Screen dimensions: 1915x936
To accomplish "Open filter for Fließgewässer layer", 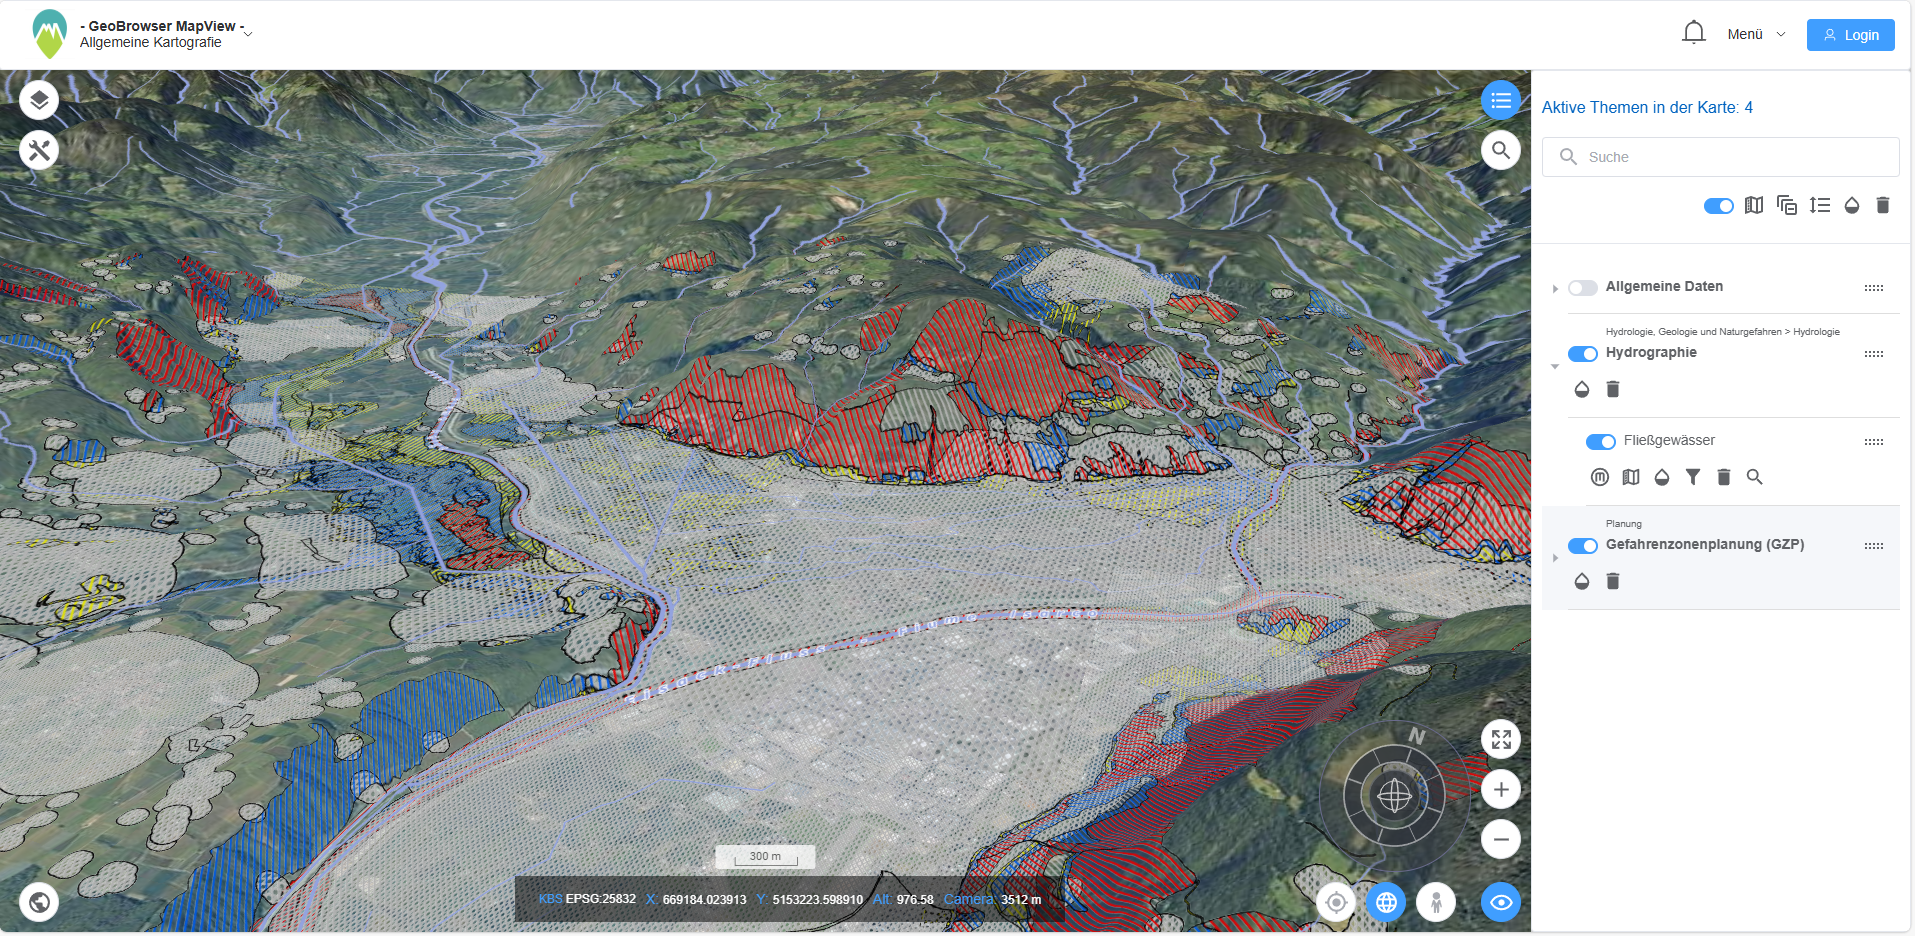I will (x=1692, y=478).
